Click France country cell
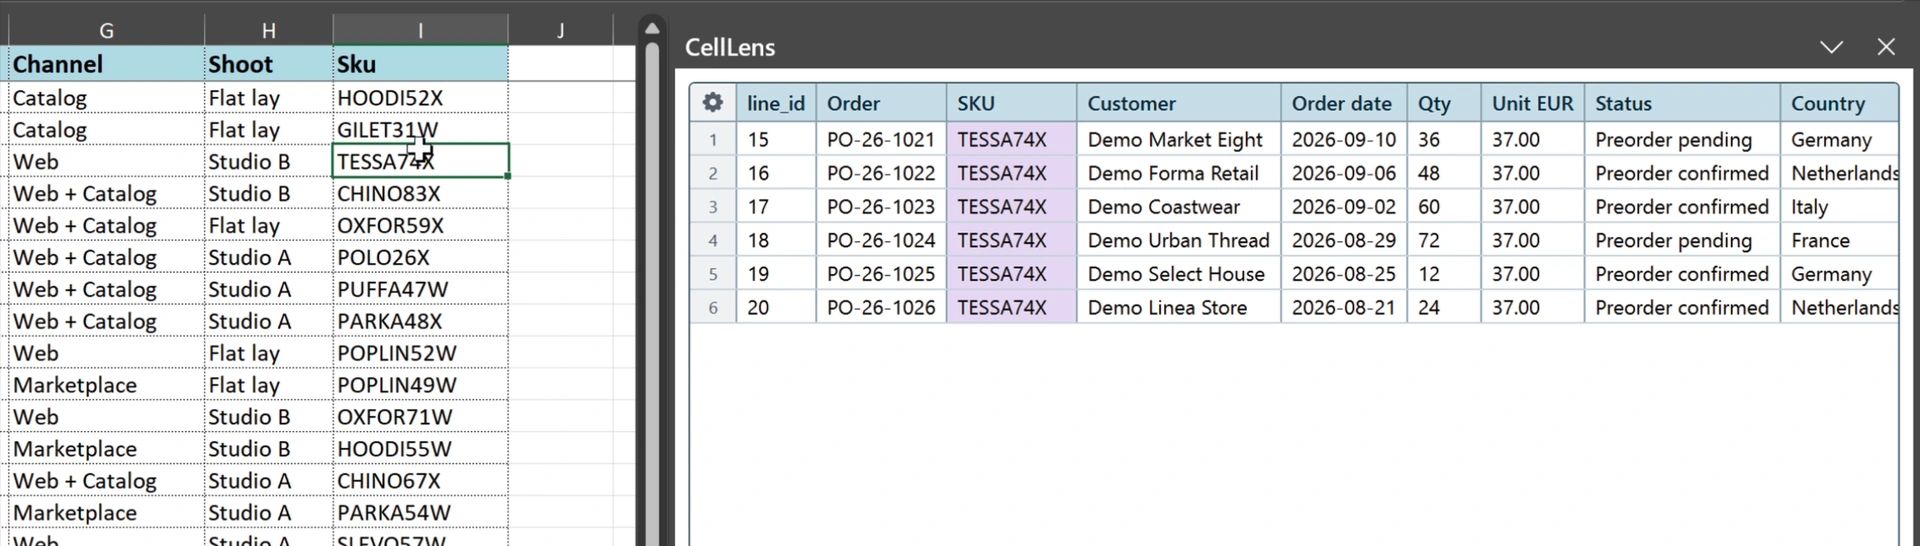 click(1839, 240)
